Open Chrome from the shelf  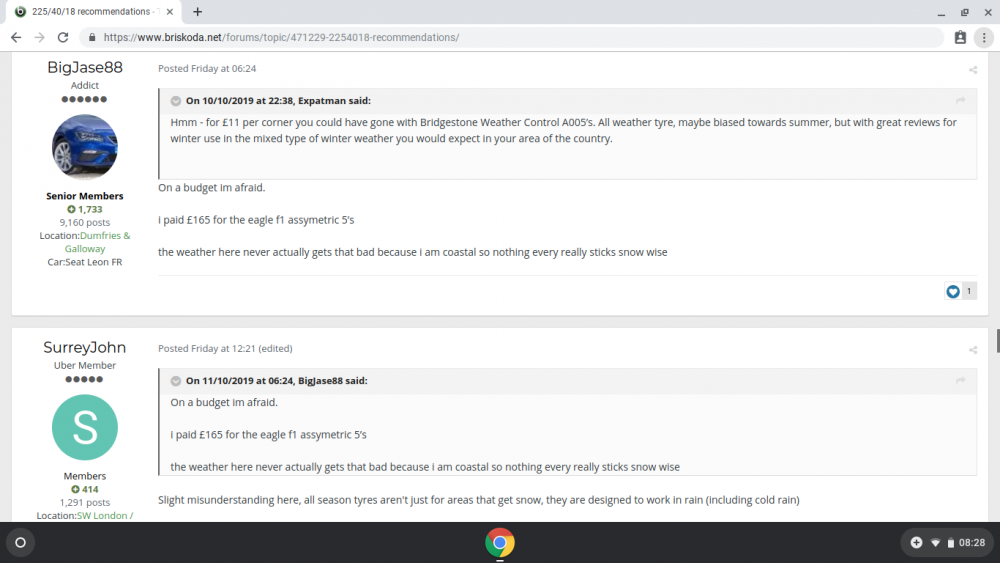point(500,543)
